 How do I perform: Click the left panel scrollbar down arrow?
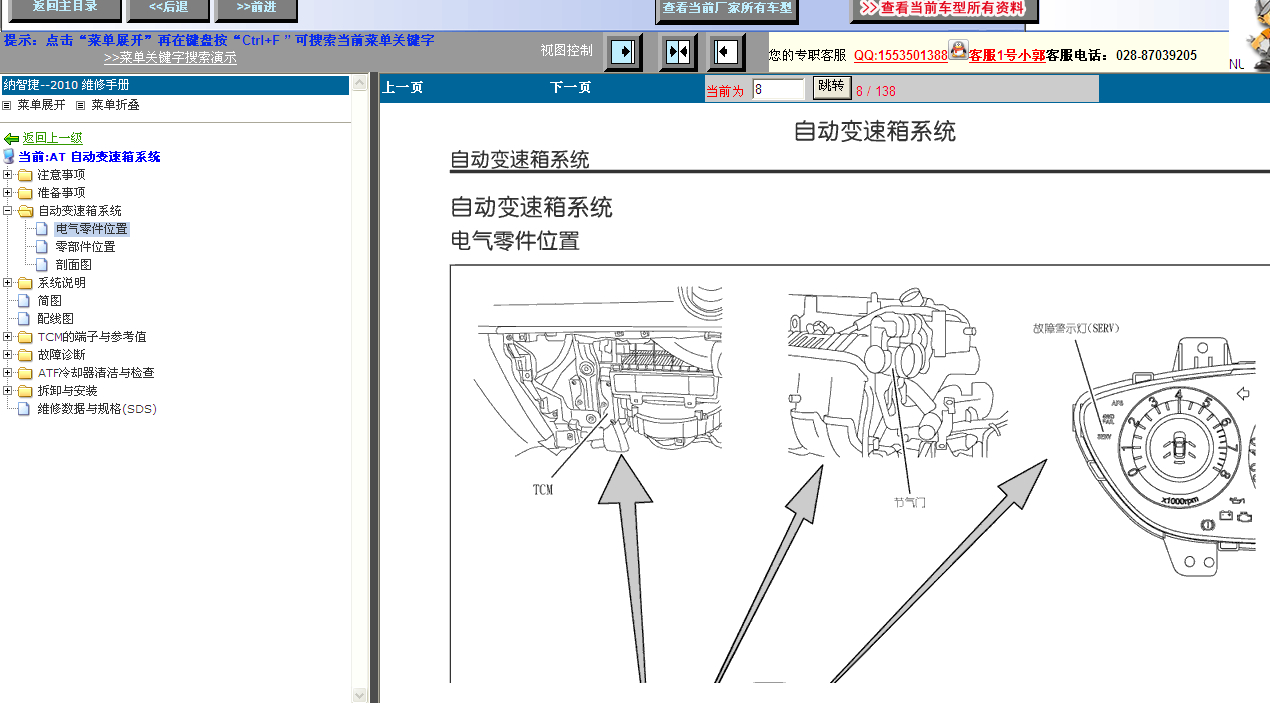360,695
